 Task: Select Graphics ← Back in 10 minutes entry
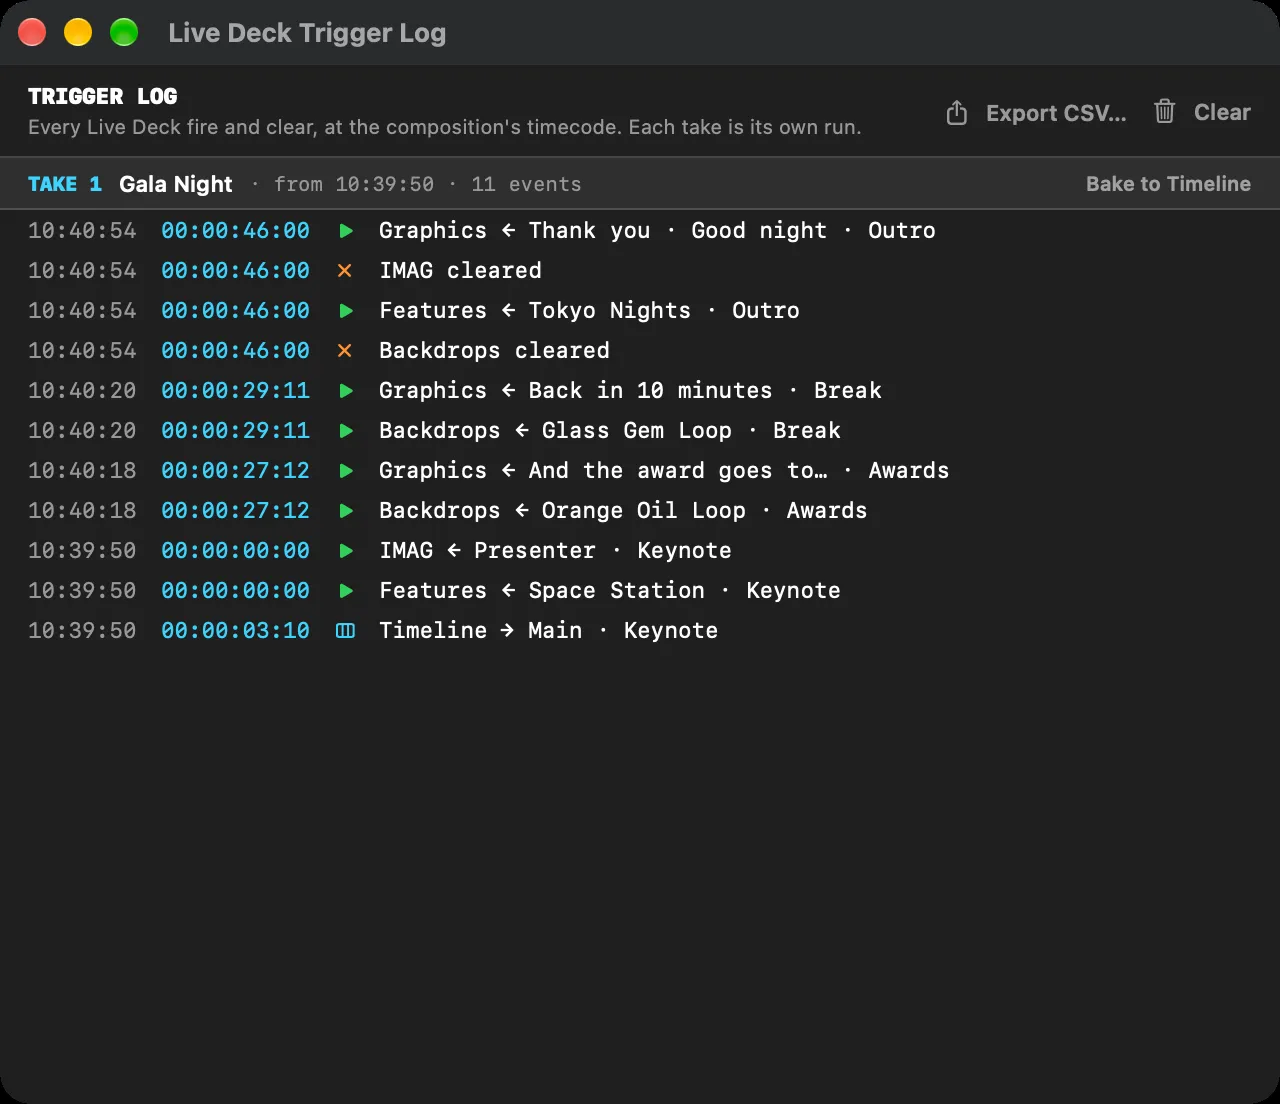630,391
